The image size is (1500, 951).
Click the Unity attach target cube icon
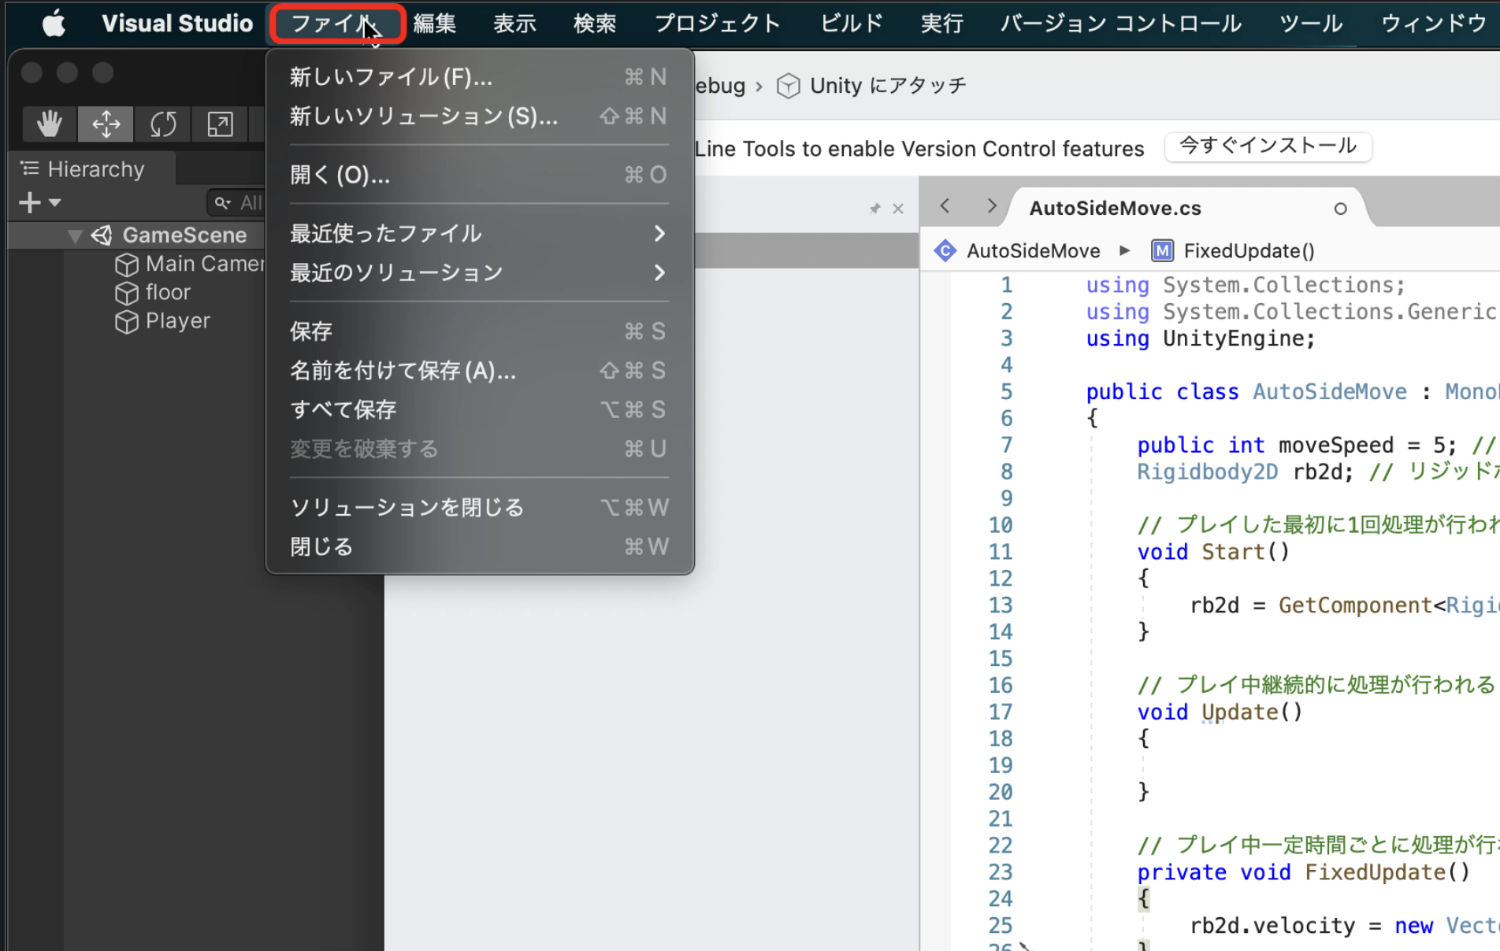pos(789,86)
